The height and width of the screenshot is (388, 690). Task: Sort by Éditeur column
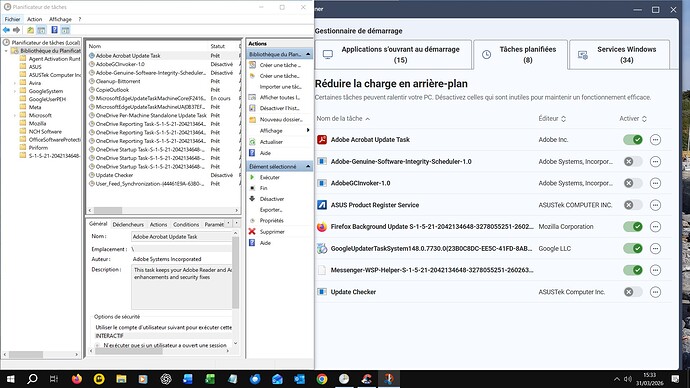point(552,118)
